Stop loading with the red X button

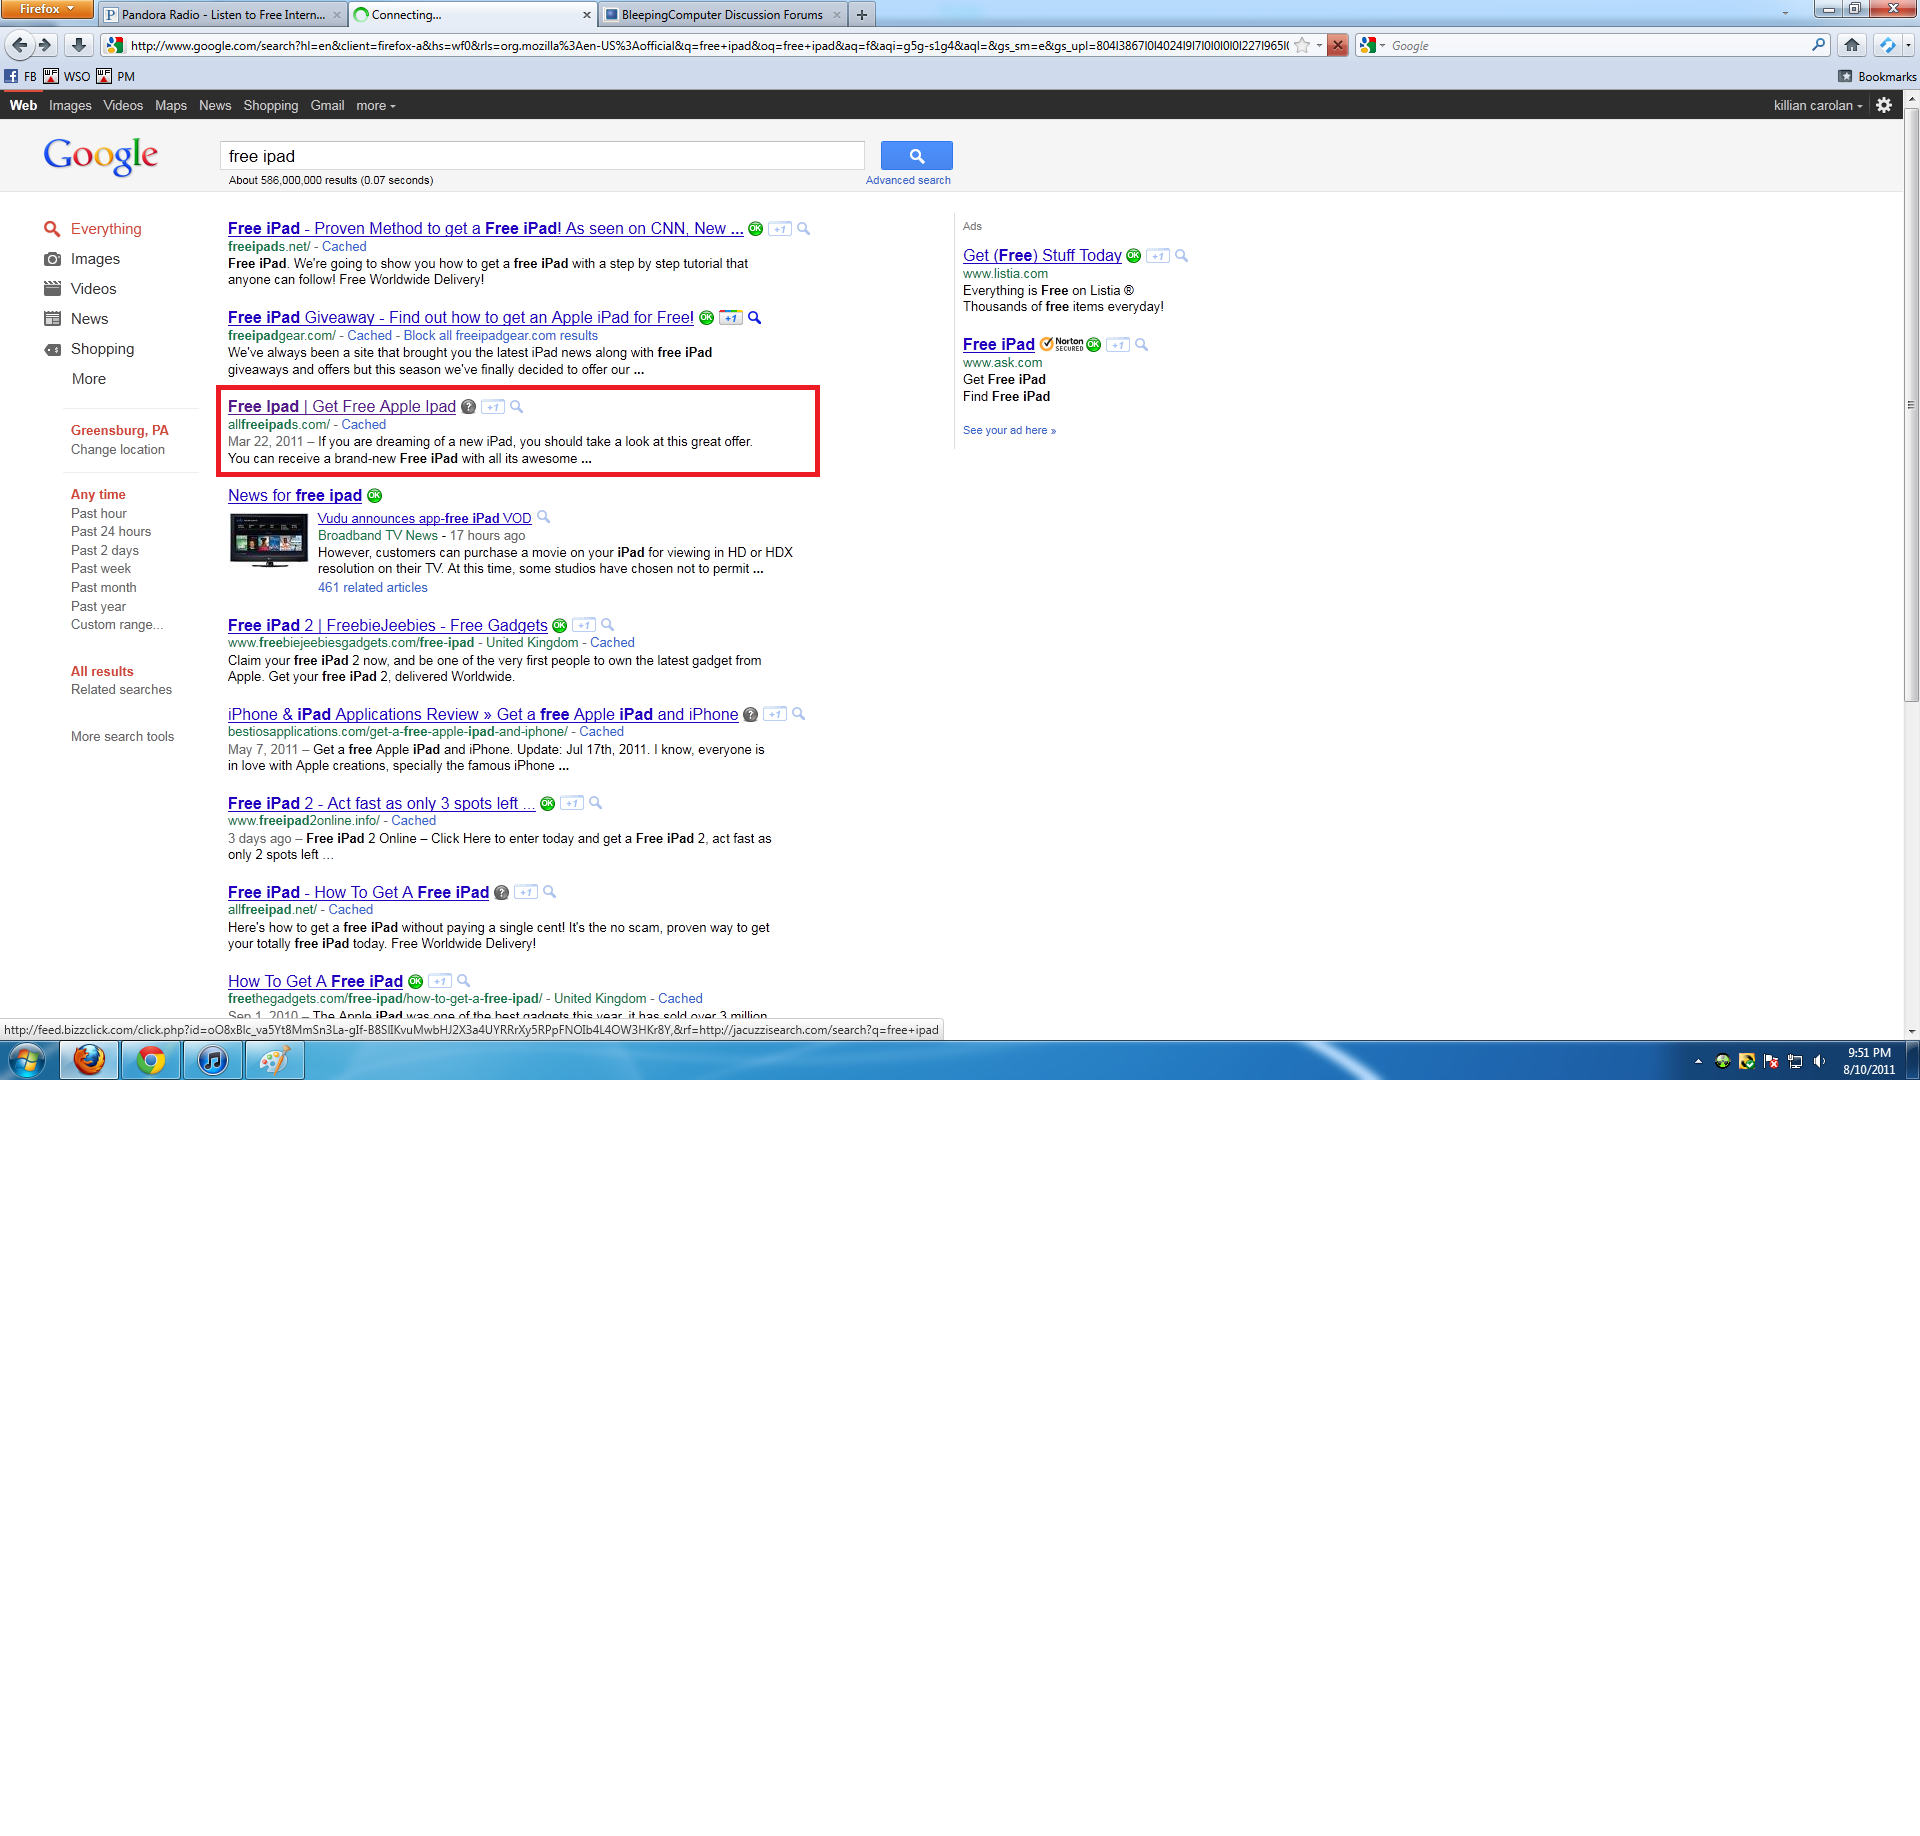[1337, 45]
